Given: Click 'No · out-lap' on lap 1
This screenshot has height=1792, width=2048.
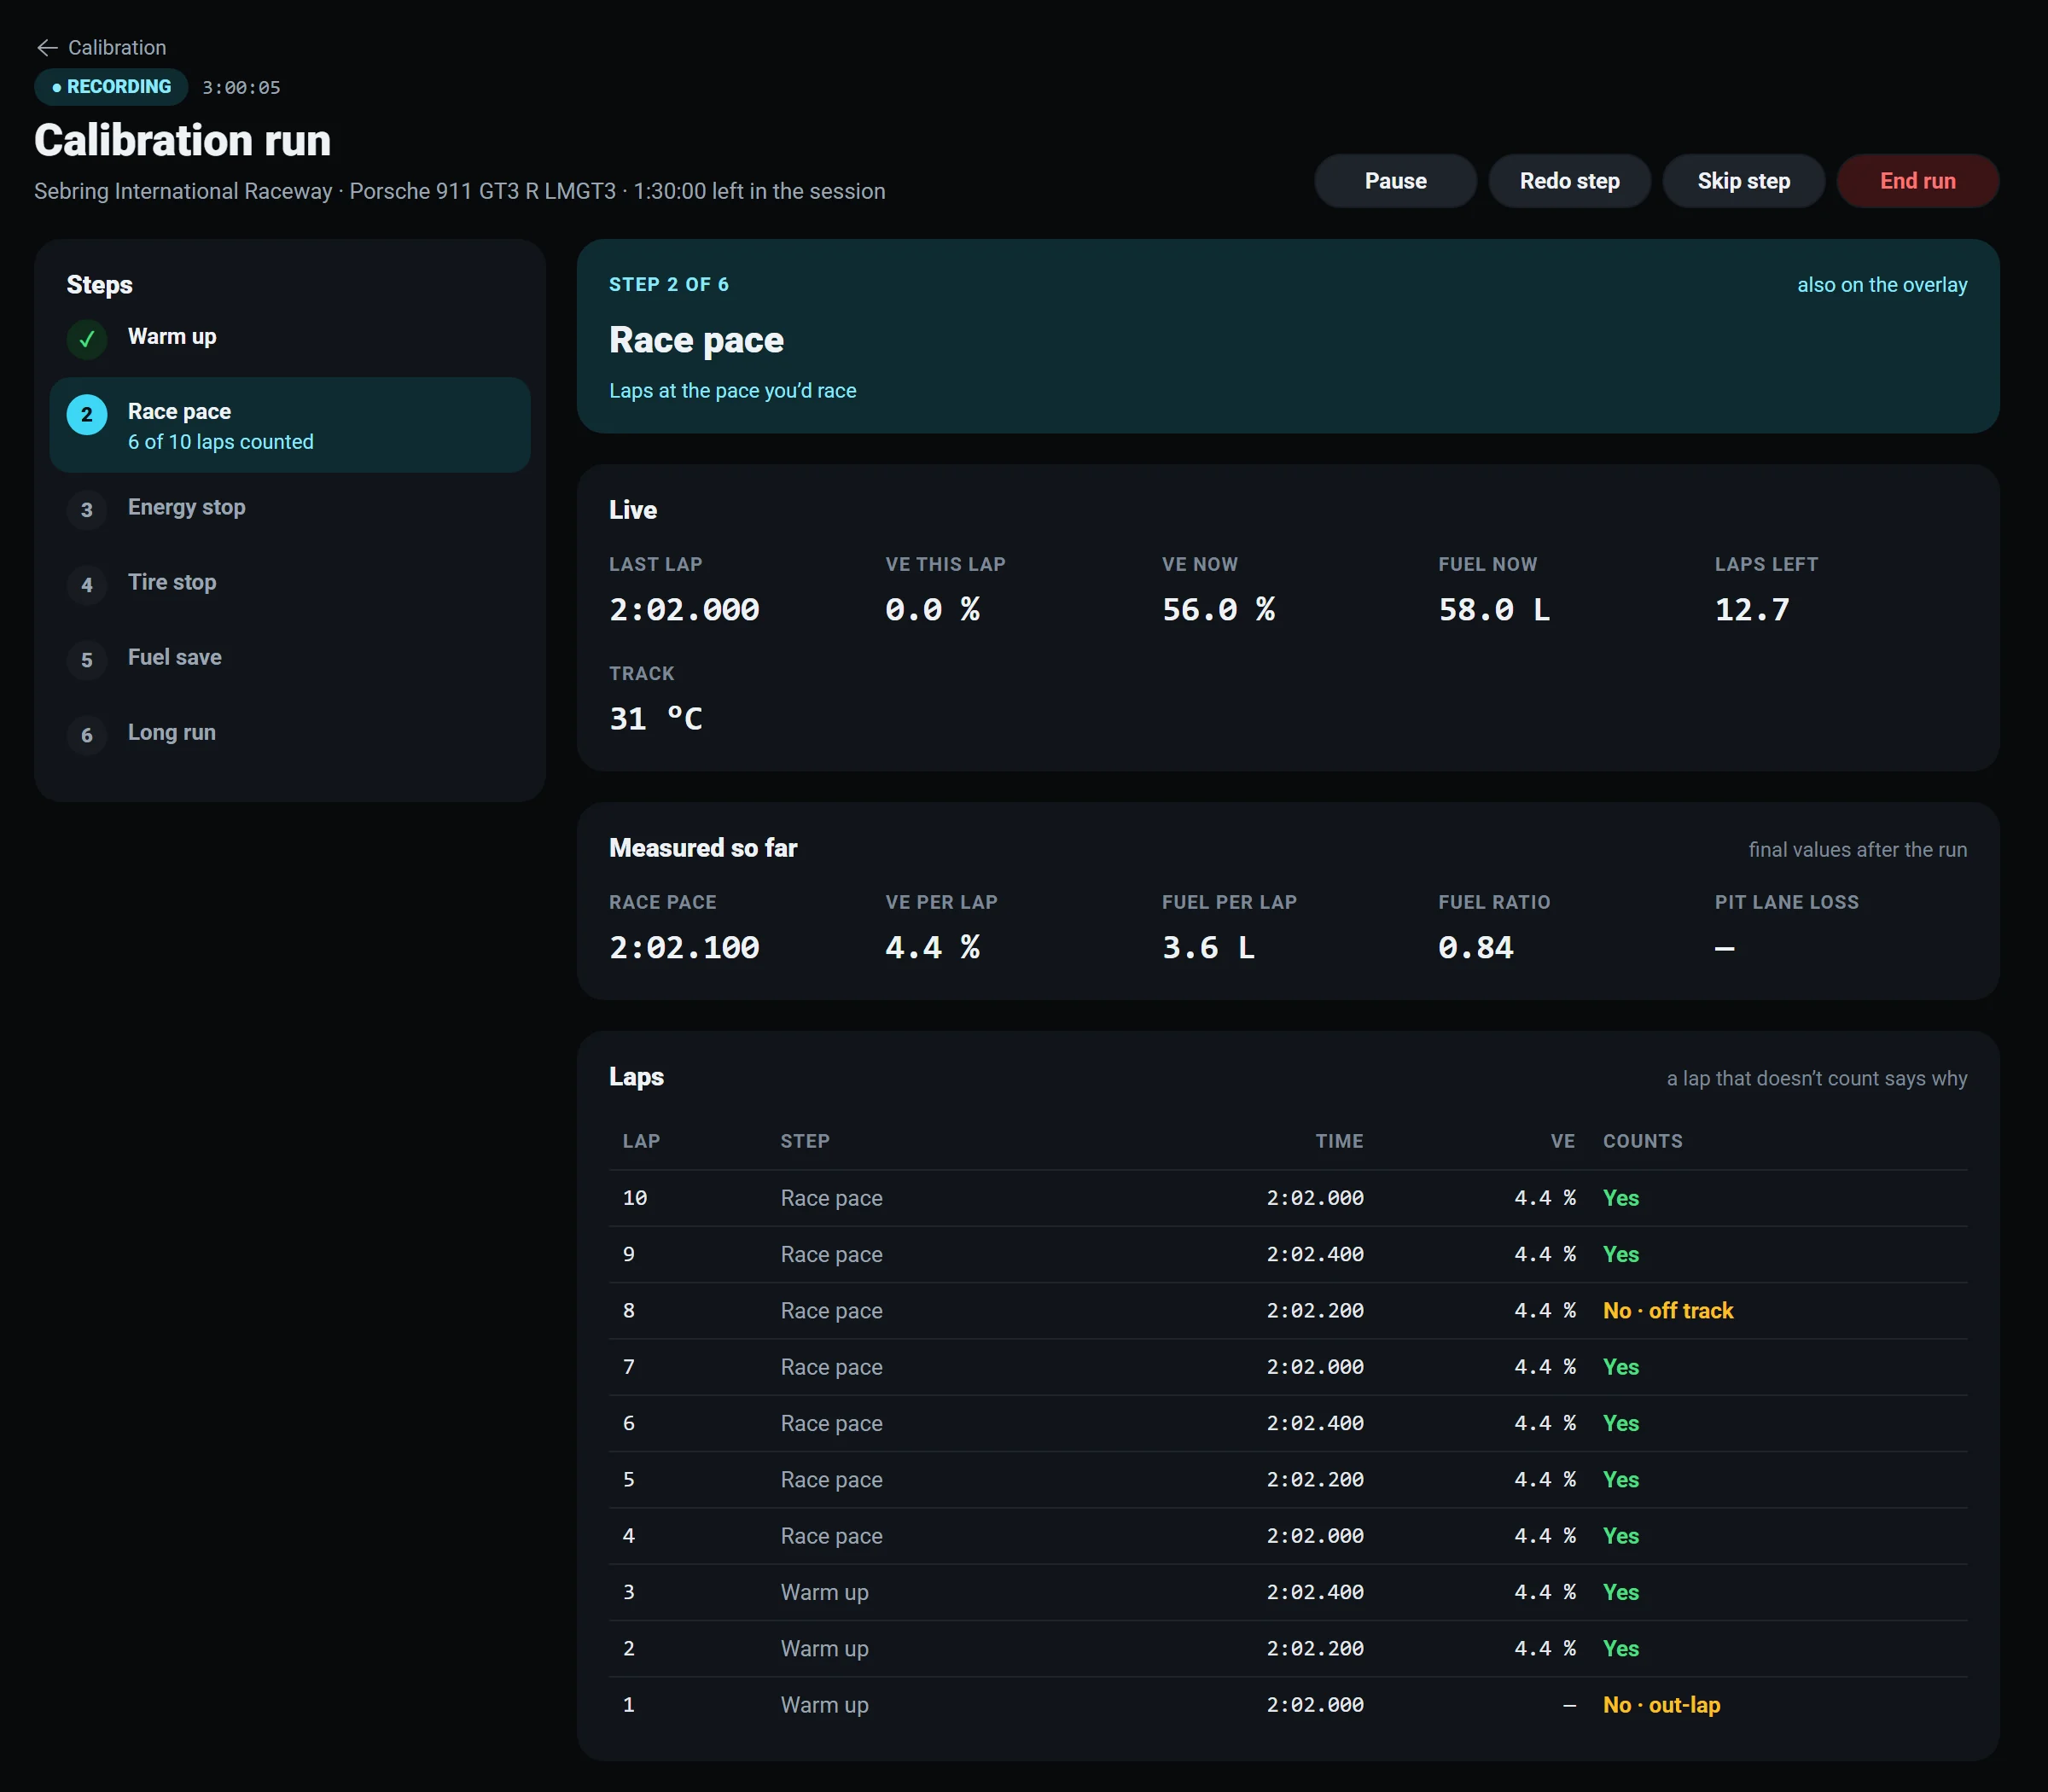Looking at the screenshot, I should coord(1661,1705).
